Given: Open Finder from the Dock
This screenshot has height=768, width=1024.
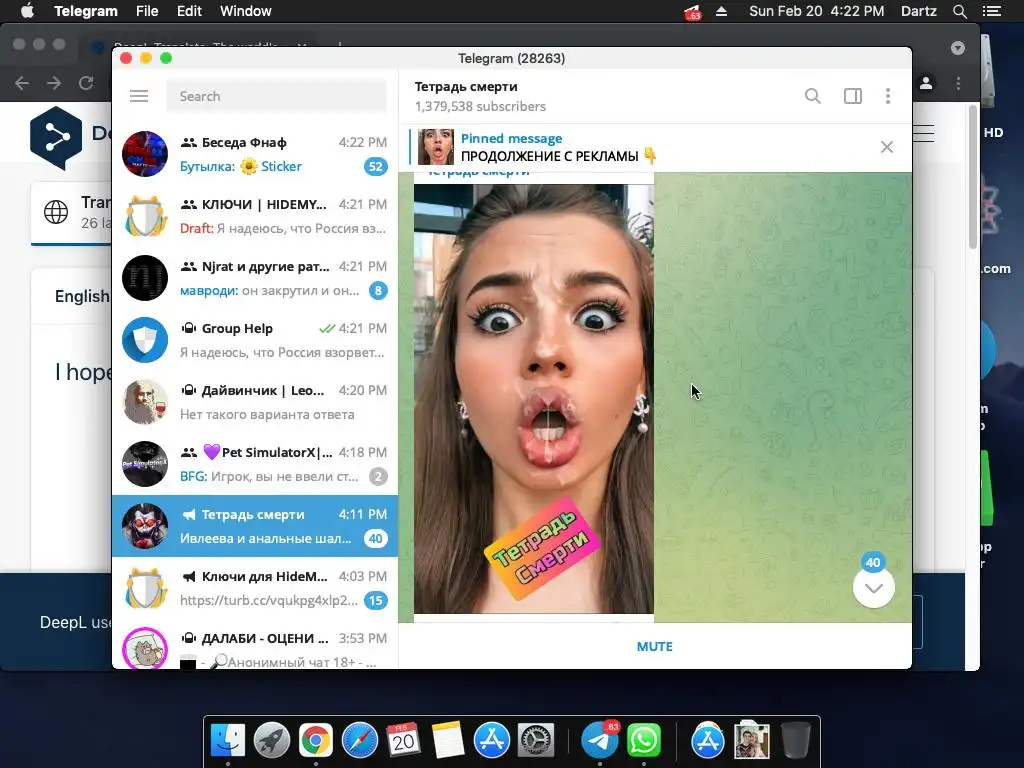Looking at the screenshot, I should pyautogui.click(x=228, y=741).
